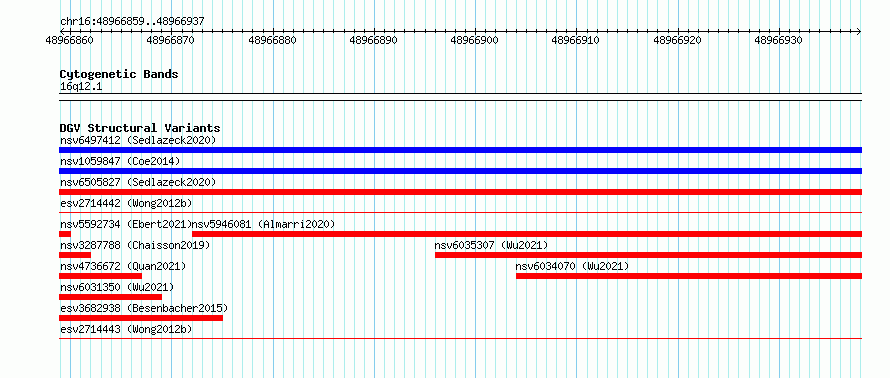The width and height of the screenshot is (890, 378).
Task: Open the esv3682938 (Besenbacher2015) label
Action: click(144, 308)
